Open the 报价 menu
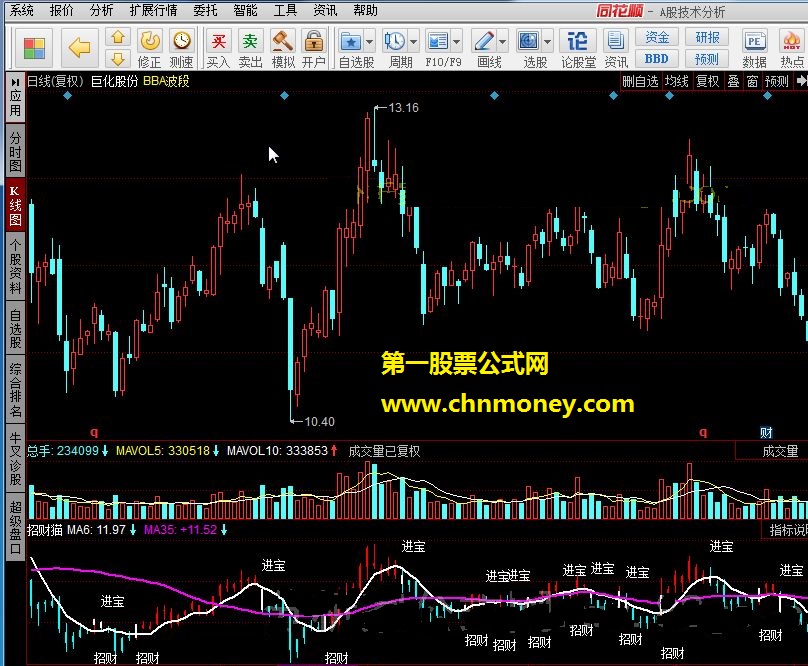808x666 pixels. [61, 10]
